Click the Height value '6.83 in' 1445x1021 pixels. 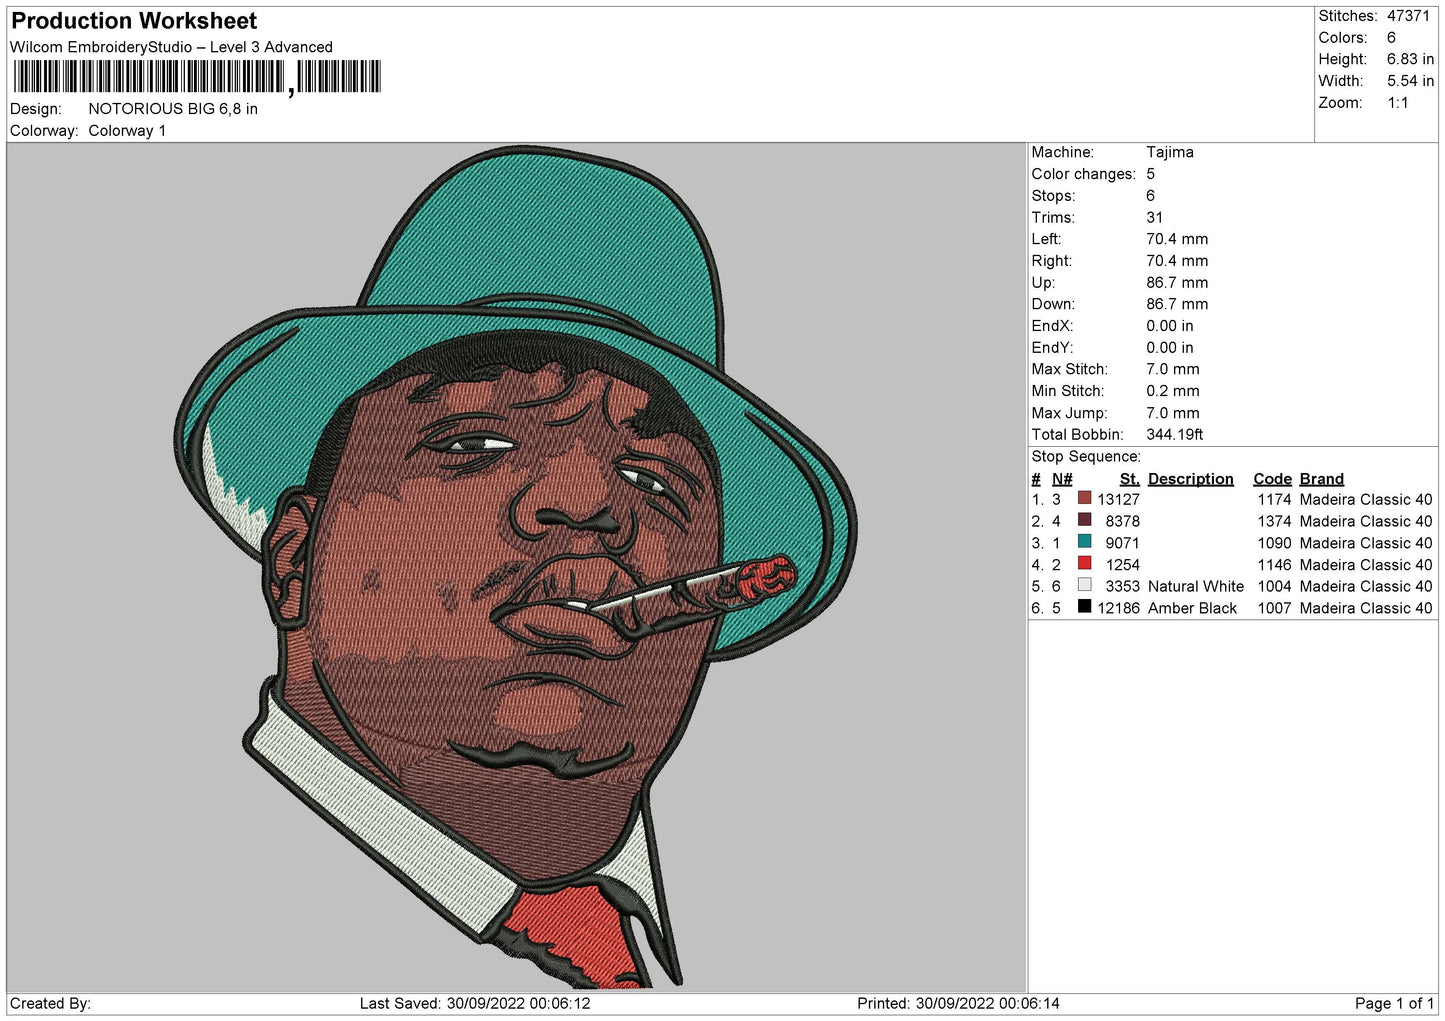click(x=1410, y=59)
